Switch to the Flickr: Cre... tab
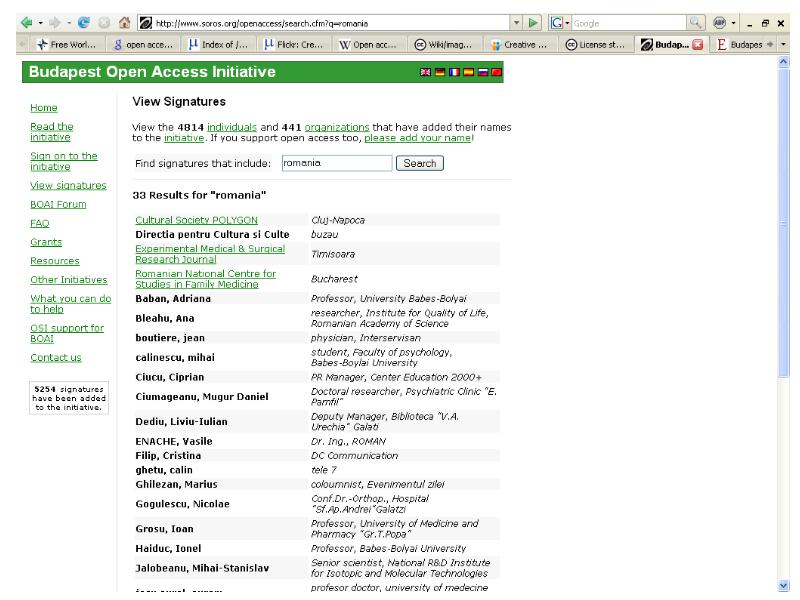This screenshot has height=600, width=800. pyautogui.click(x=293, y=45)
